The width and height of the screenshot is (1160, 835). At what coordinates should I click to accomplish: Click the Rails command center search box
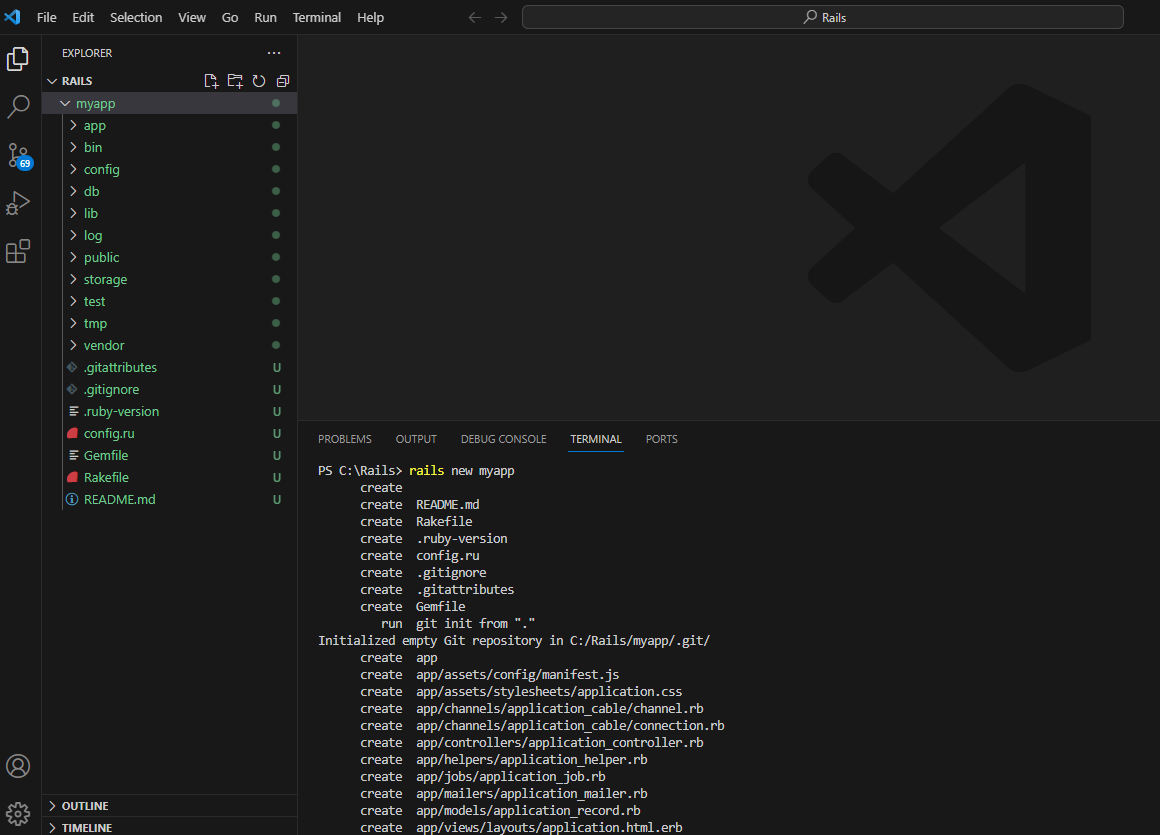click(823, 17)
